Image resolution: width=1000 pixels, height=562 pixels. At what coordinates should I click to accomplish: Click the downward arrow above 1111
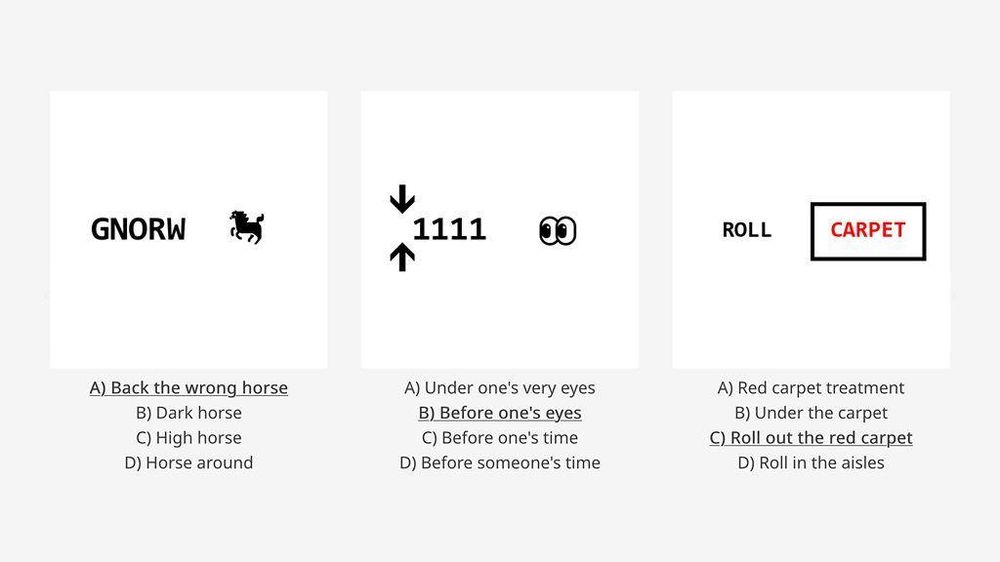402,198
